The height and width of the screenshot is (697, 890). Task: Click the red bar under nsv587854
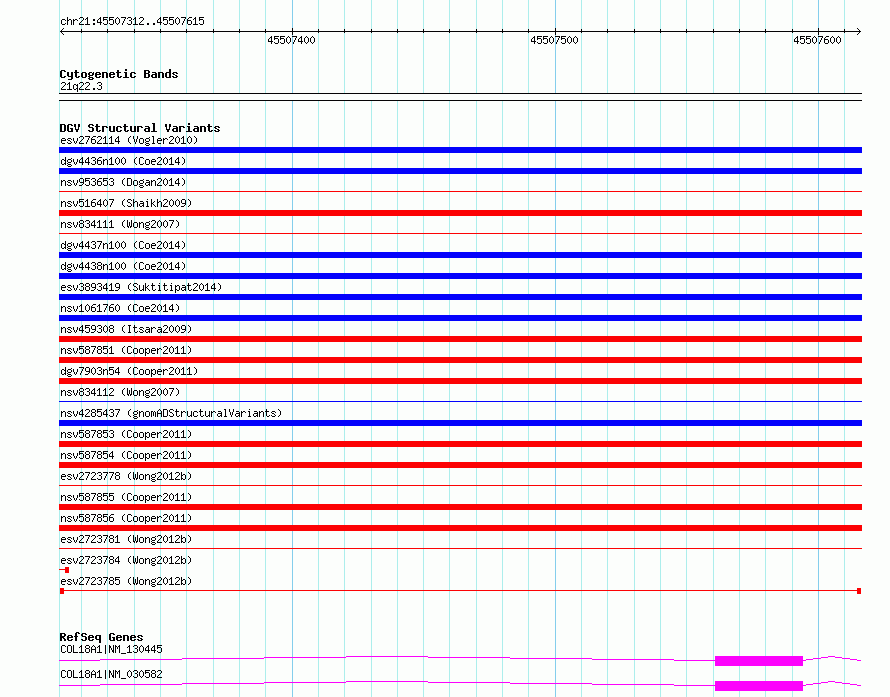[x=460, y=465]
